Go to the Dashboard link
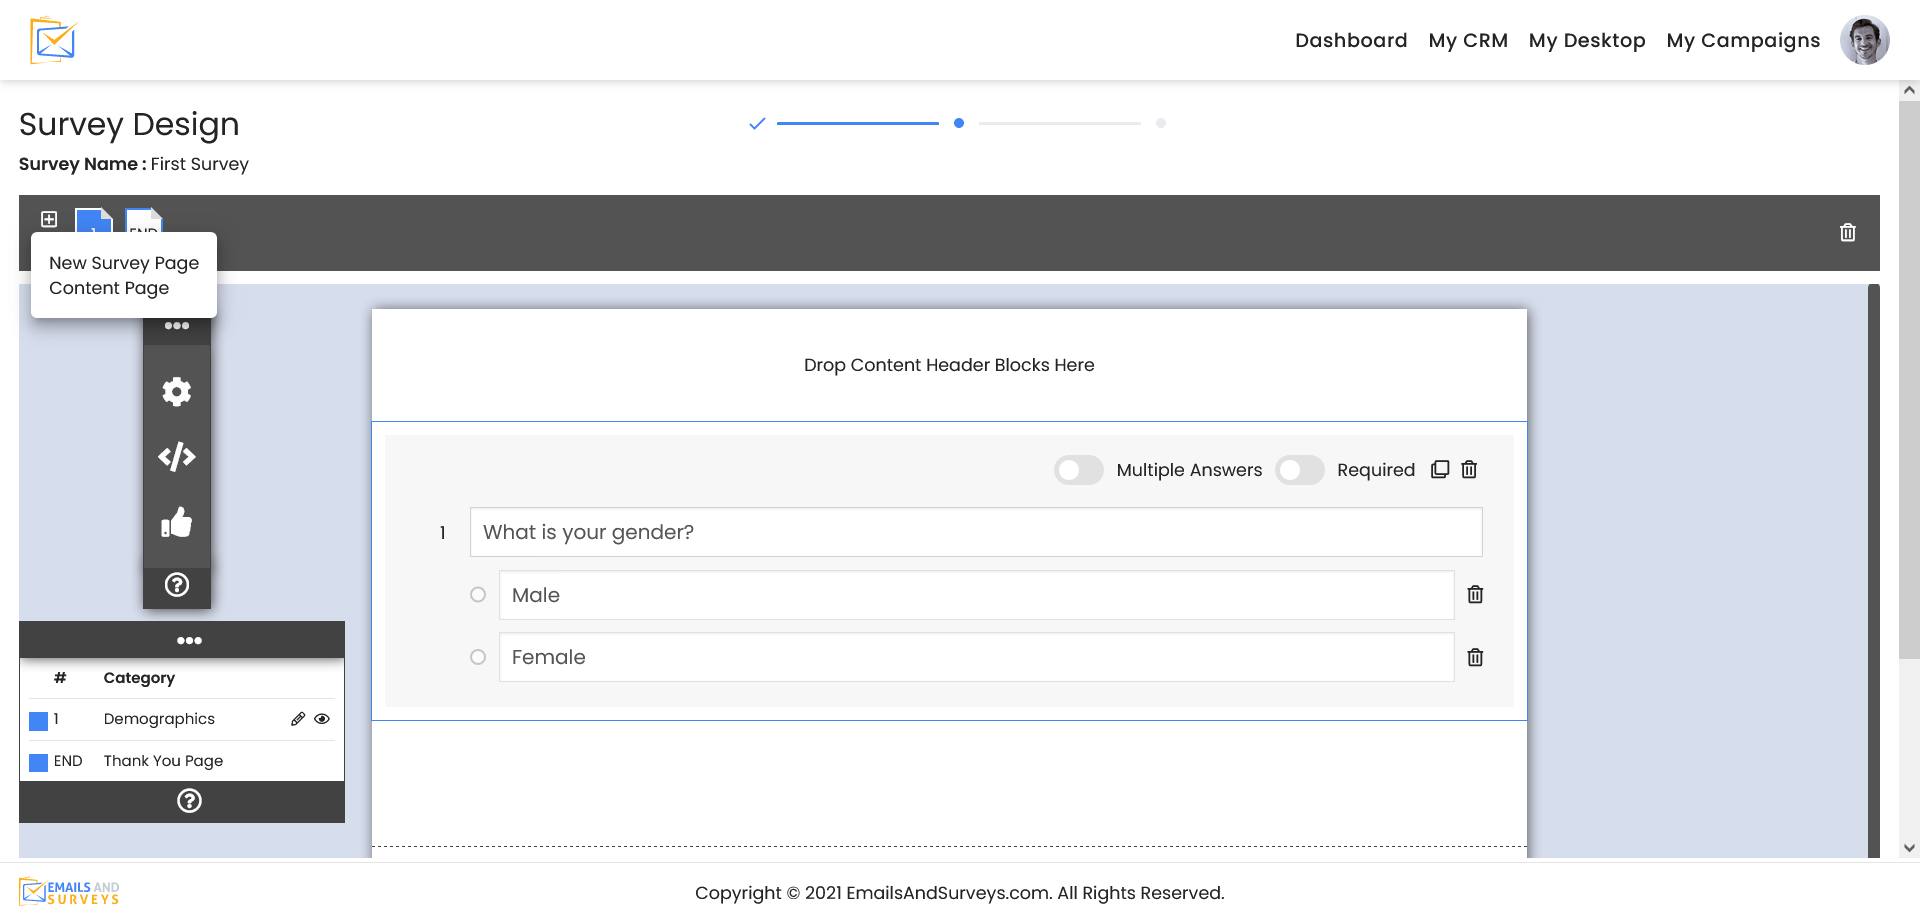Viewport: 1920px width, 923px height. (1351, 41)
